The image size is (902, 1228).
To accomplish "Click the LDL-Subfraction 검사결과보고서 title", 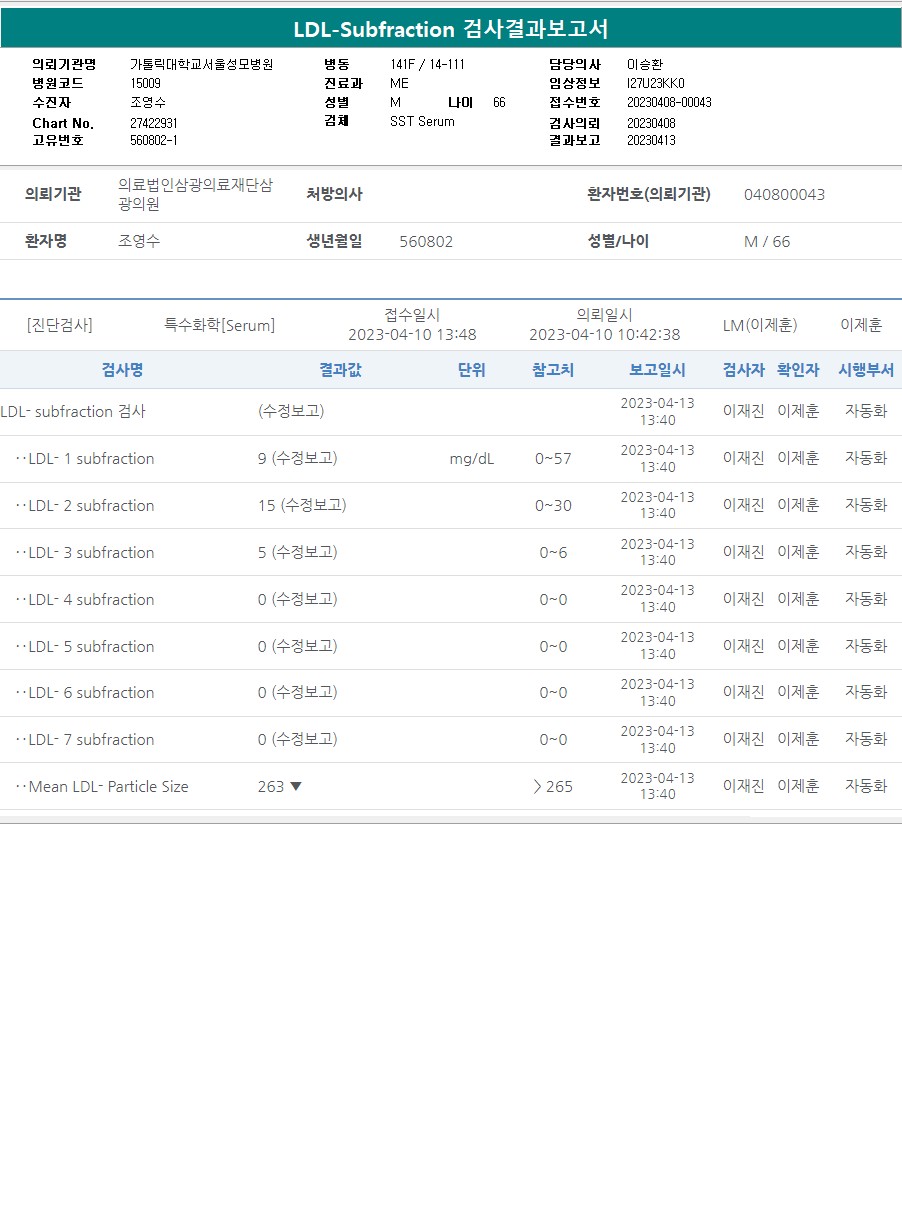I will pyautogui.click(x=450, y=29).
